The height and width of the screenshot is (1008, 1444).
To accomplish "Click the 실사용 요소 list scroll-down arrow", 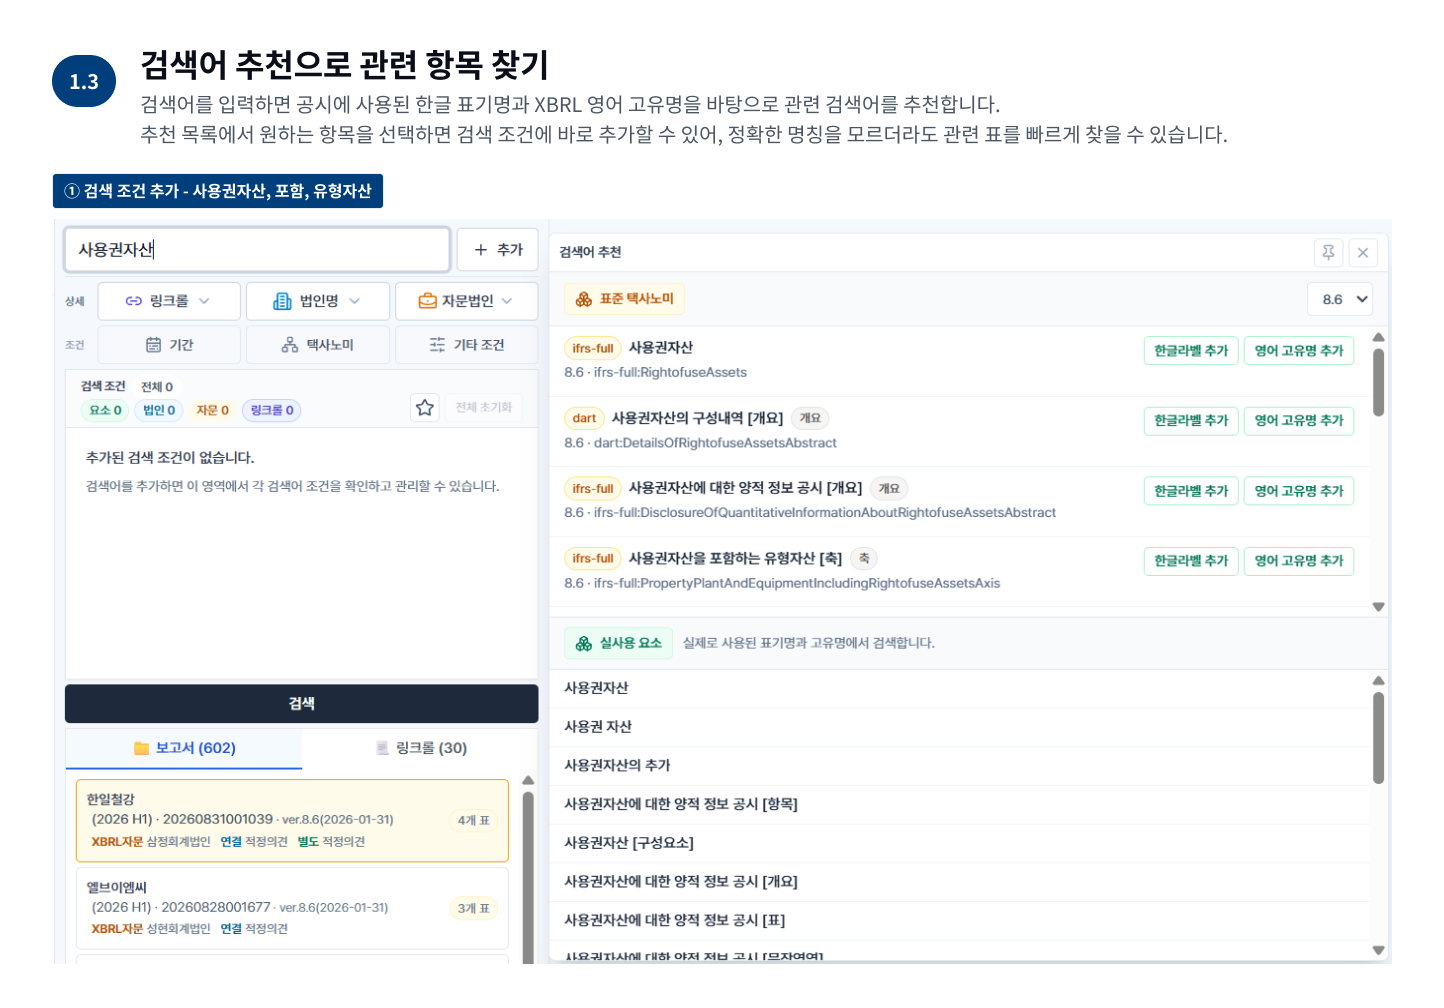I will (1378, 951).
